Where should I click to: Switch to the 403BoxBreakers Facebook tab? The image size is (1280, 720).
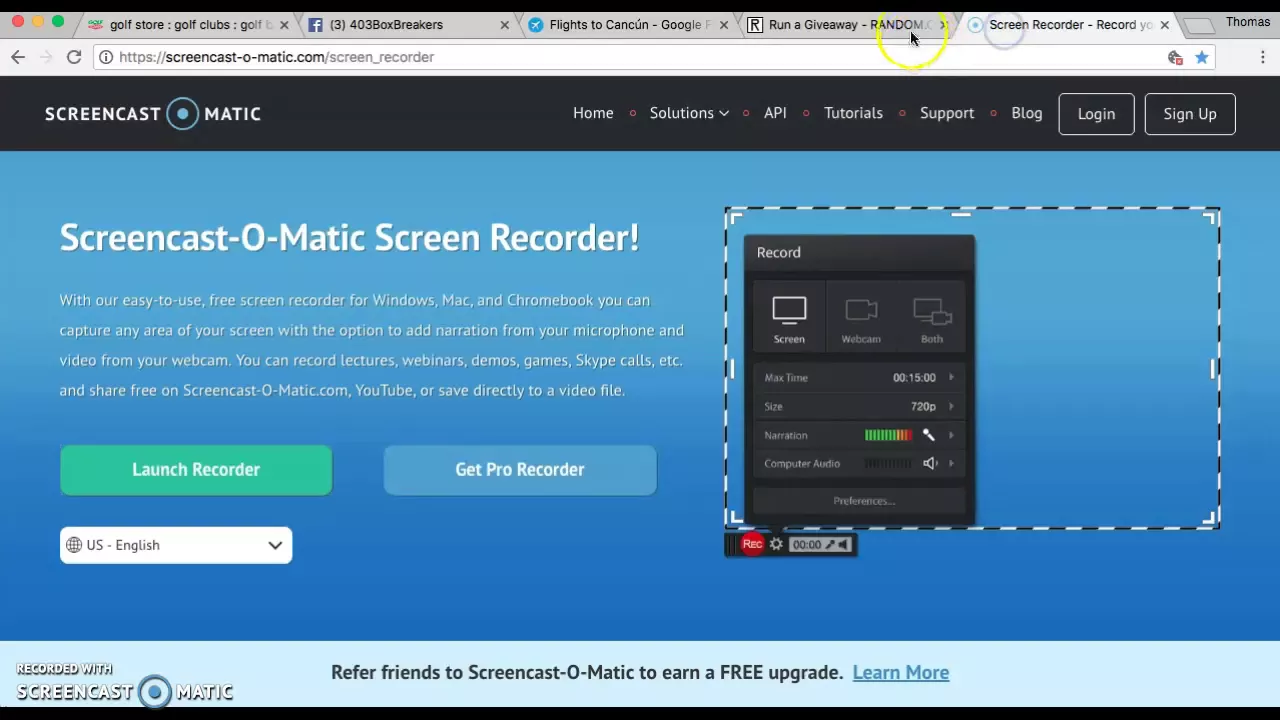pyautogui.click(x=405, y=25)
